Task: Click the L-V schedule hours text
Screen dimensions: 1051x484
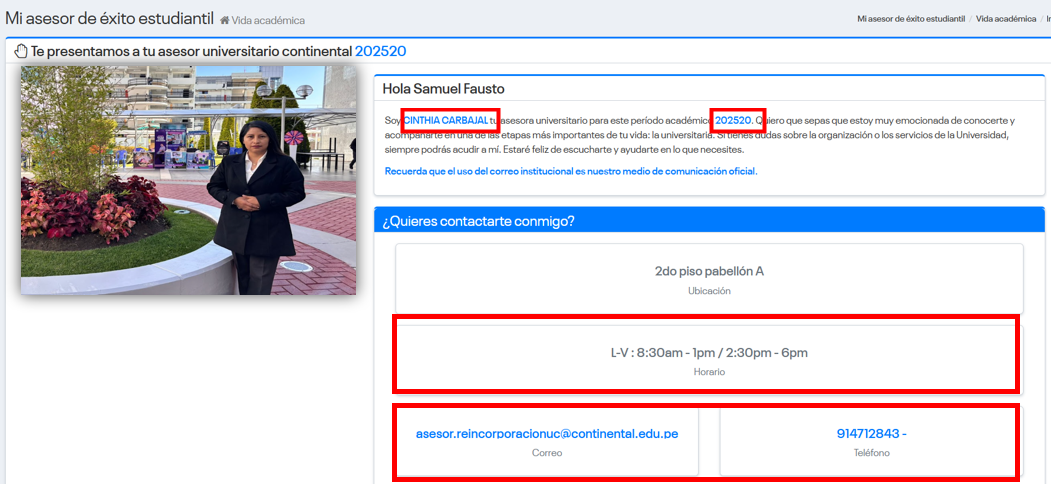Action: point(709,353)
